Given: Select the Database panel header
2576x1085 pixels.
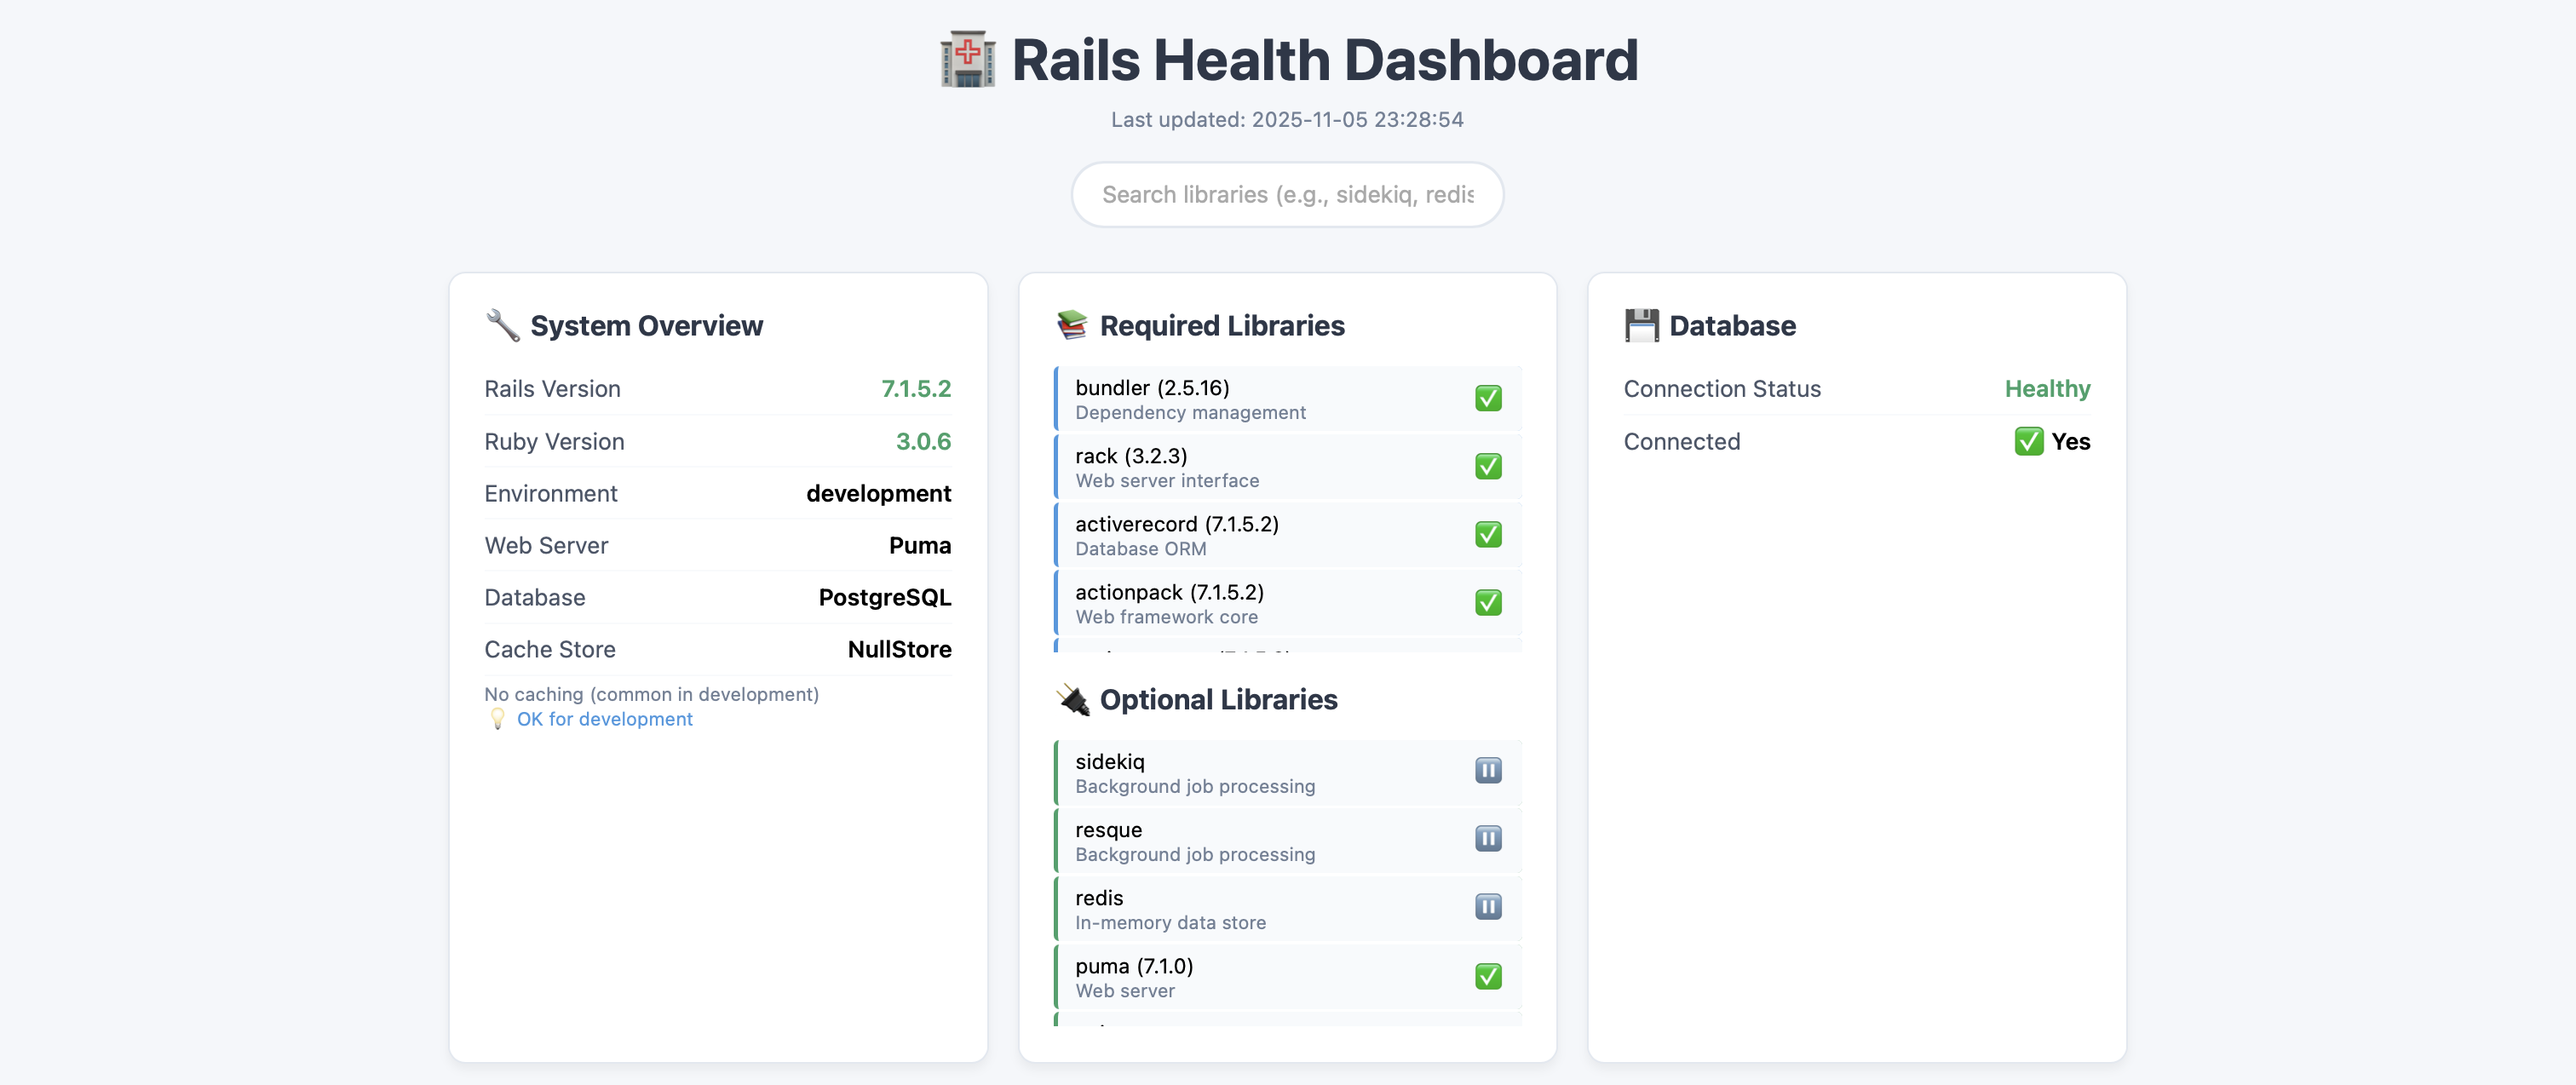Looking at the screenshot, I should click(x=1733, y=324).
